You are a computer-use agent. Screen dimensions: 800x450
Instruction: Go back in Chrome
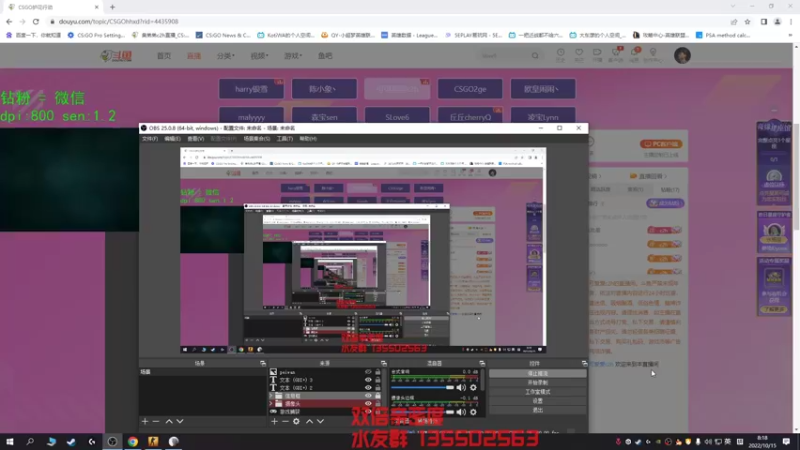[x=9, y=21]
